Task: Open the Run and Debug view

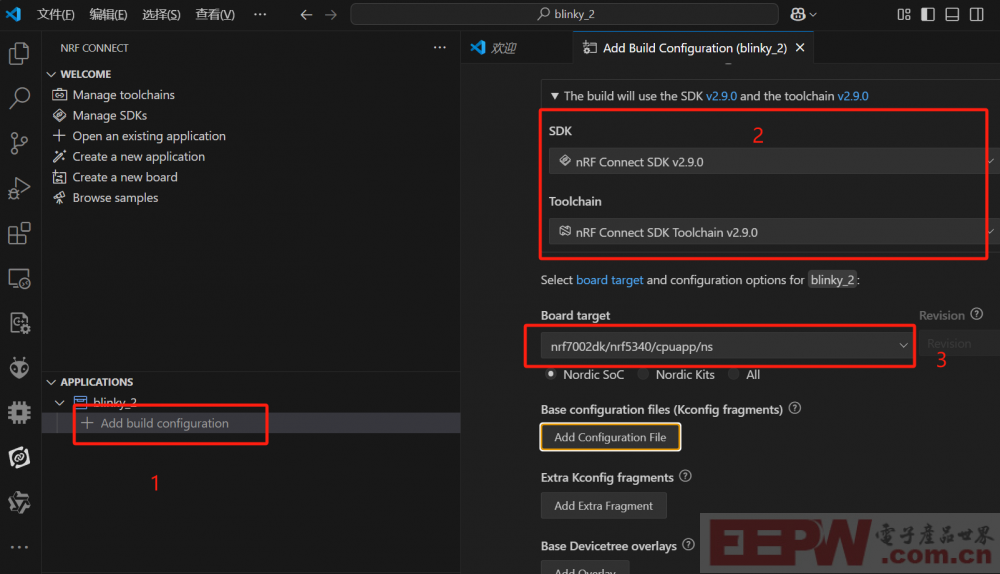Action: 19,188
